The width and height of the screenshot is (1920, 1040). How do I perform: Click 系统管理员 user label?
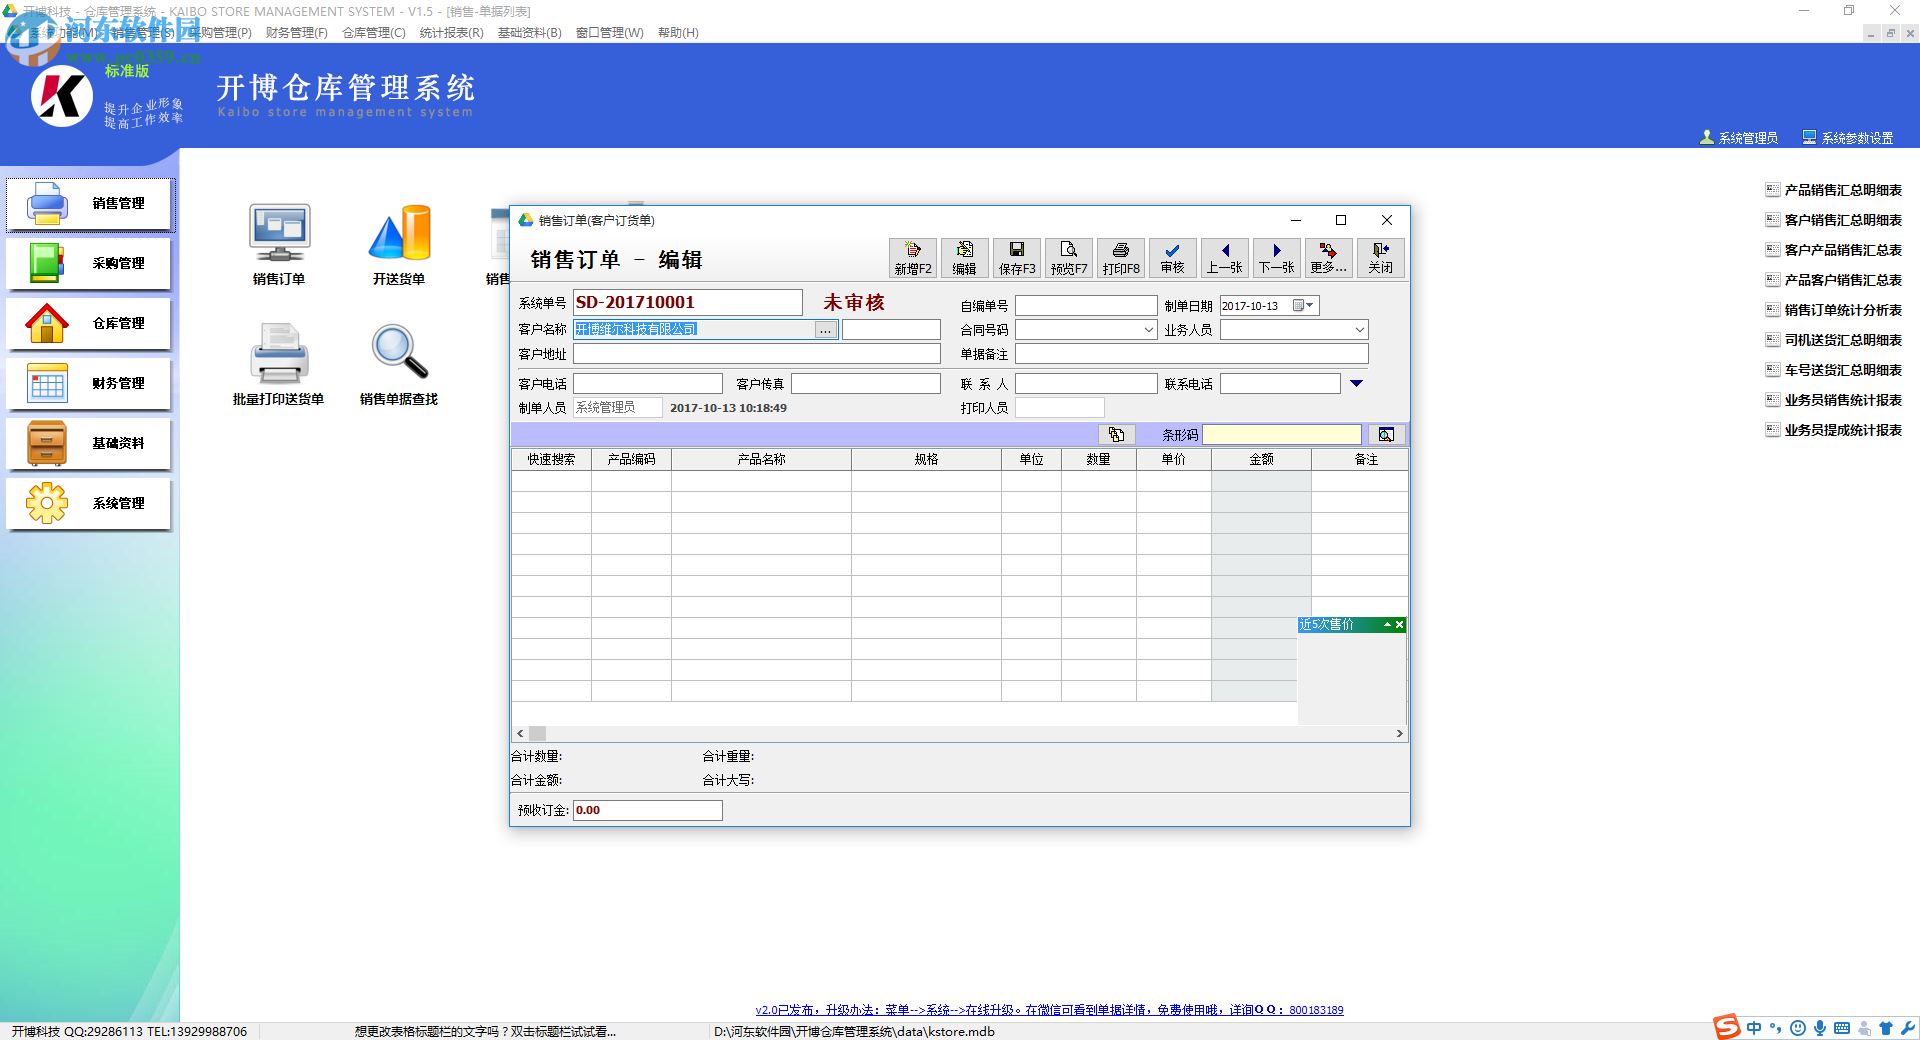[x=1739, y=138]
